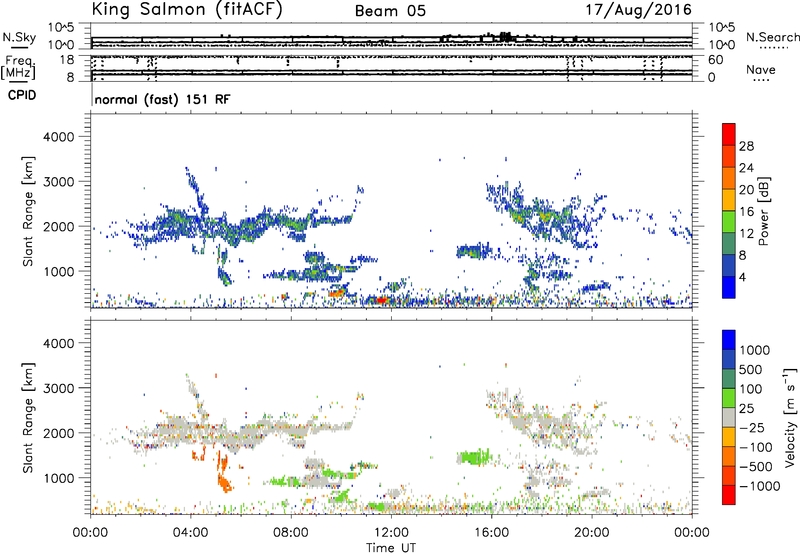800x554 pixels.
Task: Click the "08:00" time tick label
Action: click(291, 533)
